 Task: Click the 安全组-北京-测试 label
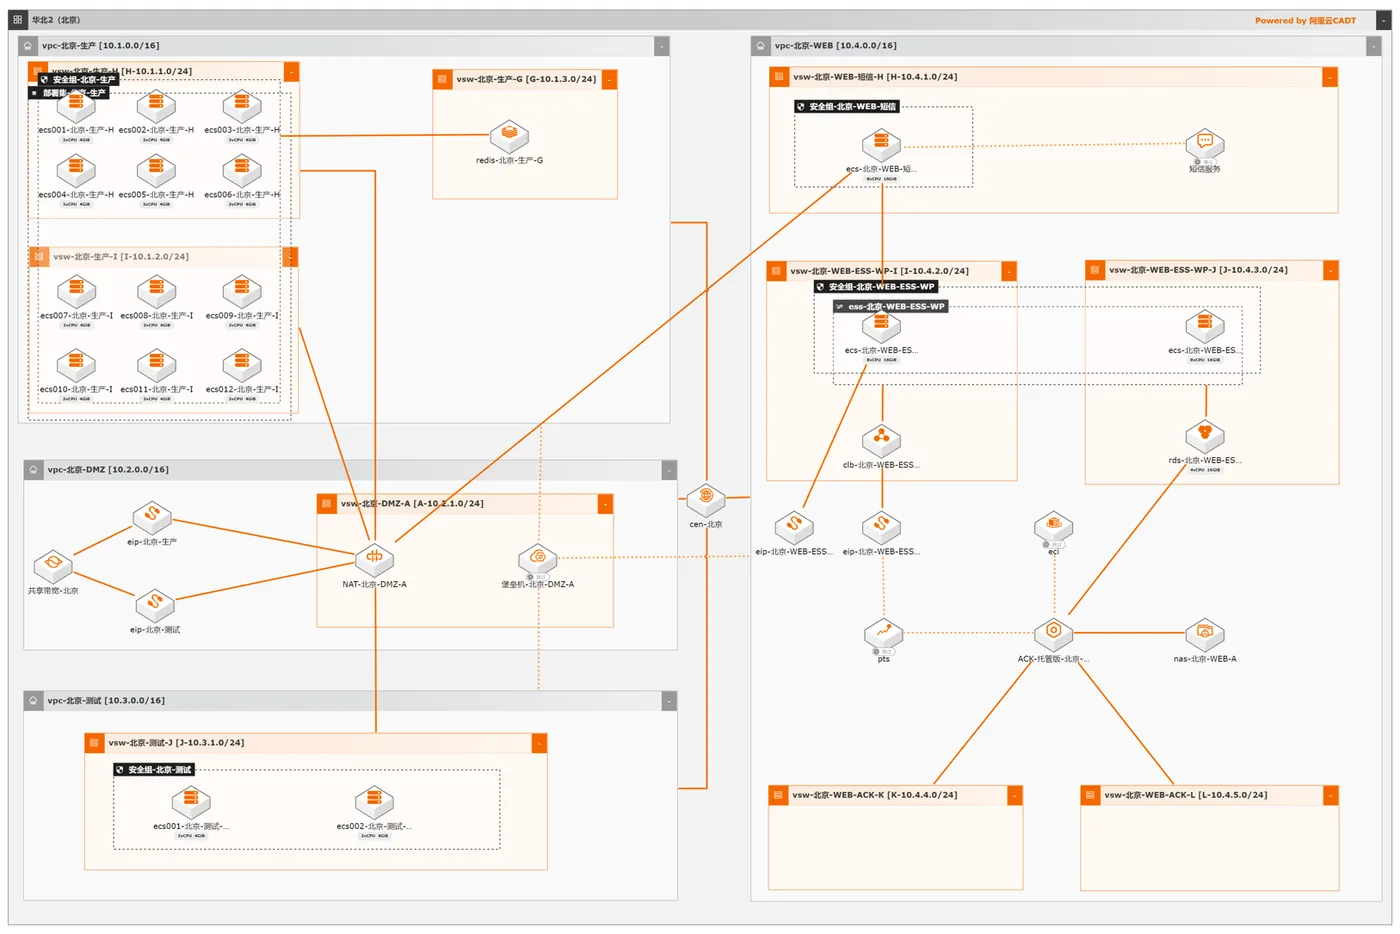[x=154, y=769]
